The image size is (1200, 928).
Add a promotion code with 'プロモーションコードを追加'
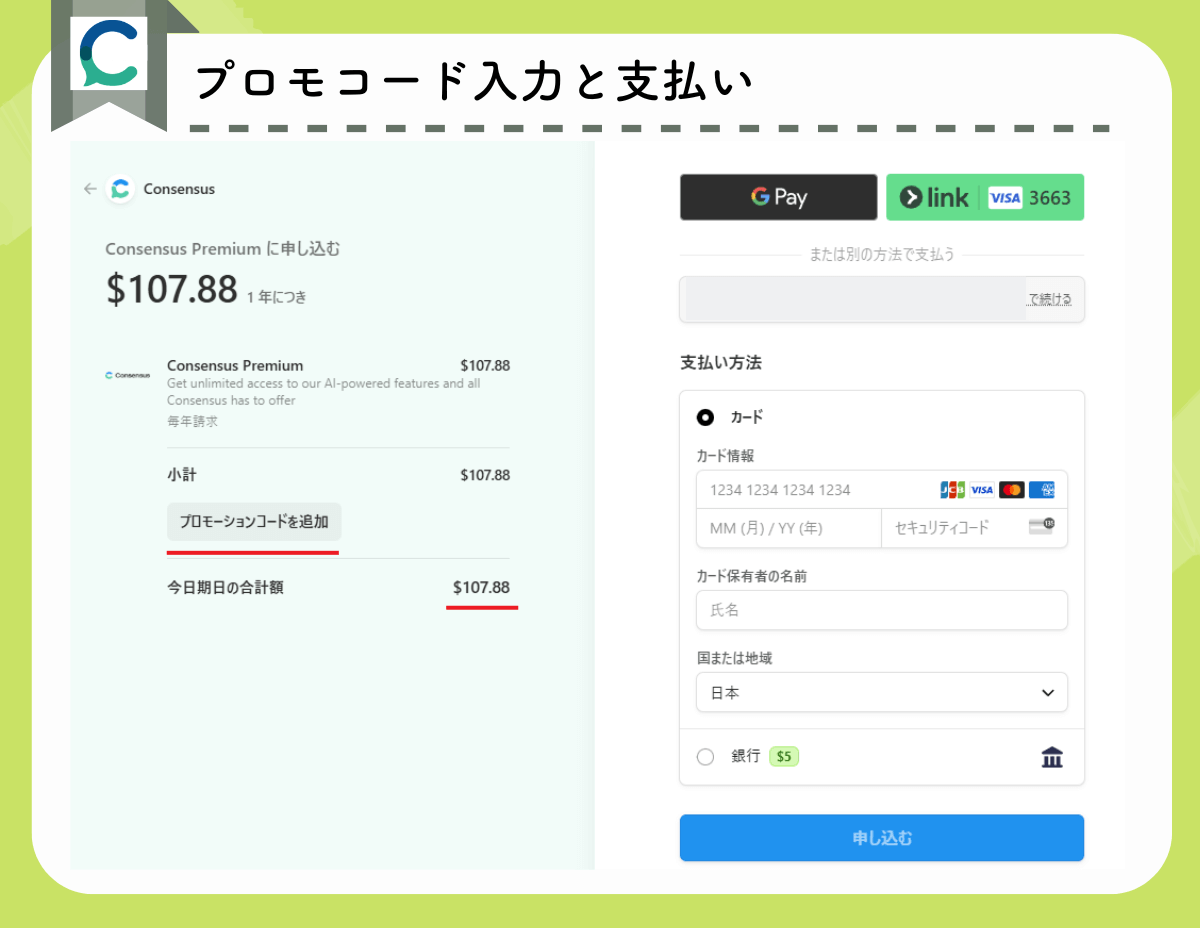[x=253, y=521]
